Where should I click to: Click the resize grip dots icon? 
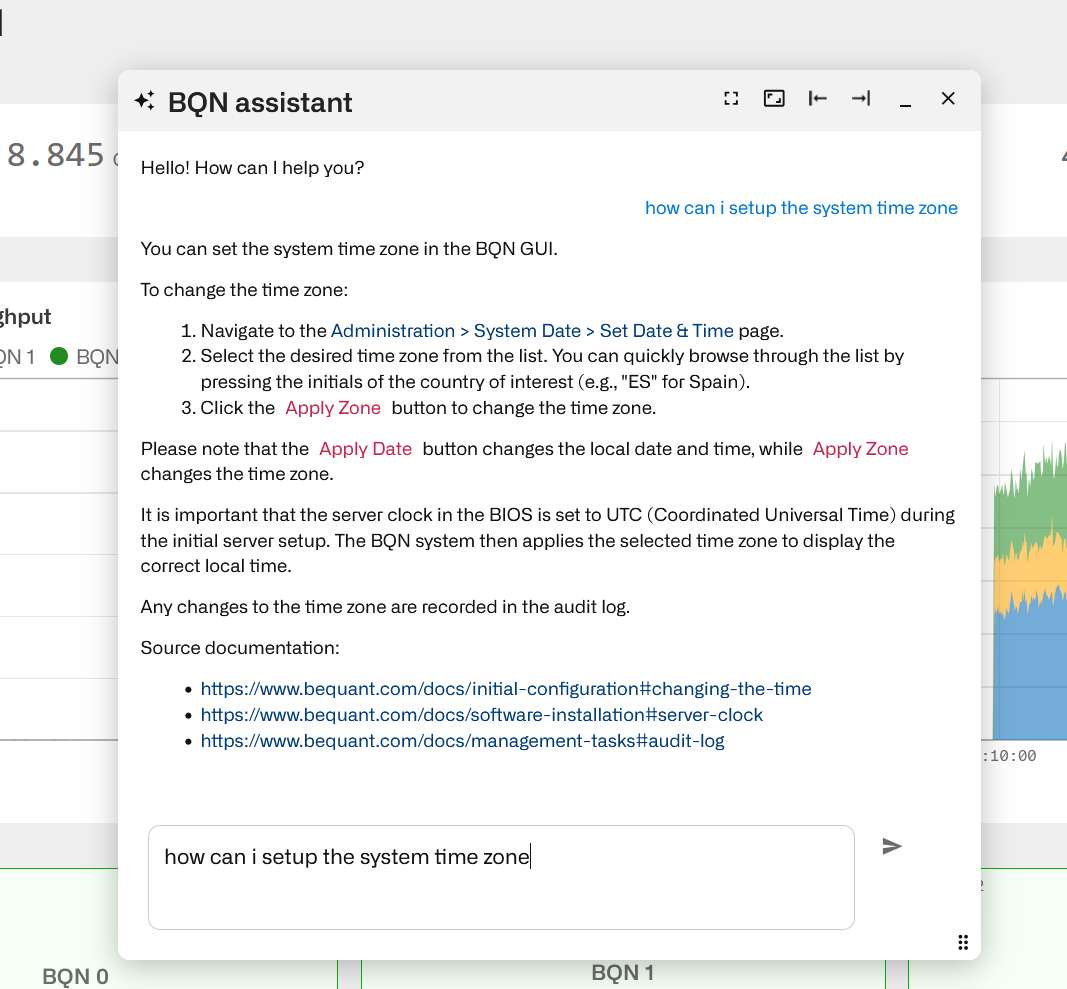[963, 942]
